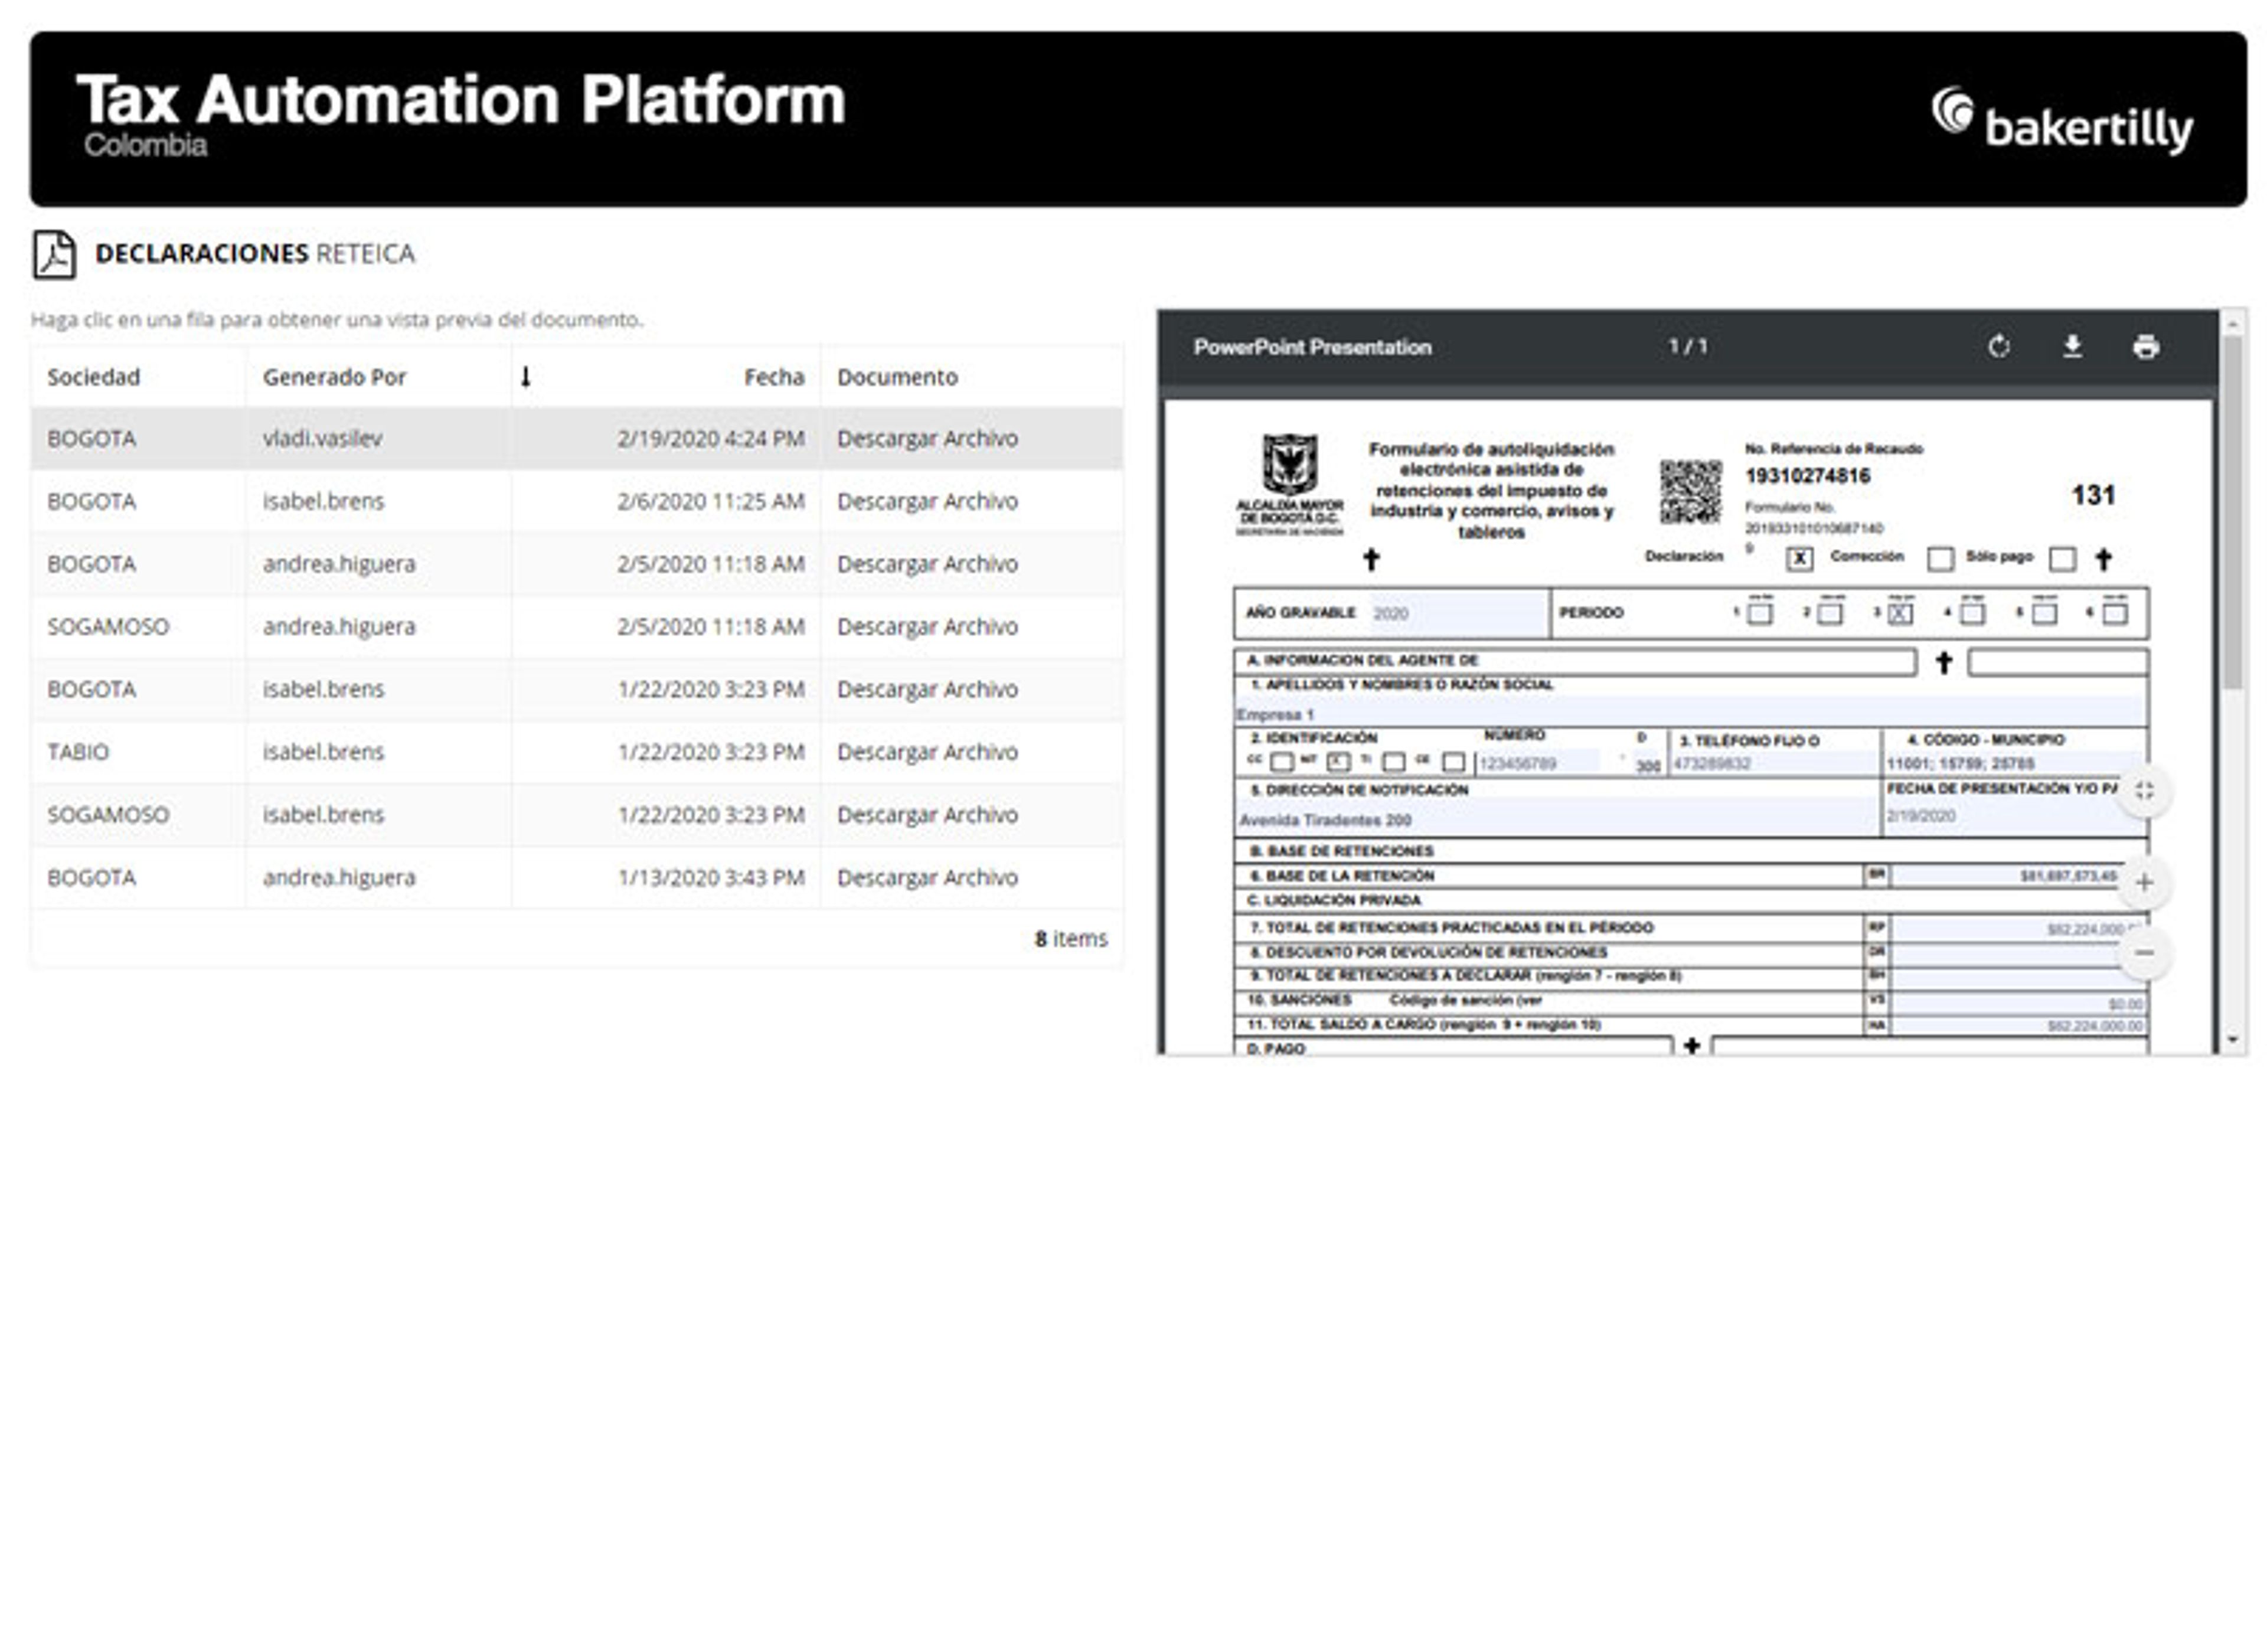Download the previewed PDF document
The image size is (2267, 1652).
click(2072, 346)
